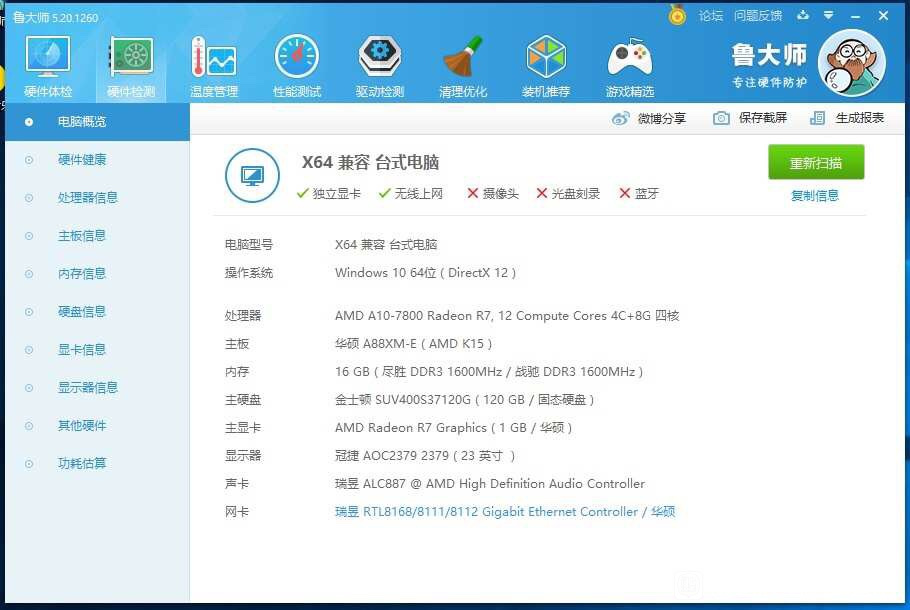This screenshot has height=610, width=910.
Task: Click 论坛 forum link
Action: [x=711, y=16]
